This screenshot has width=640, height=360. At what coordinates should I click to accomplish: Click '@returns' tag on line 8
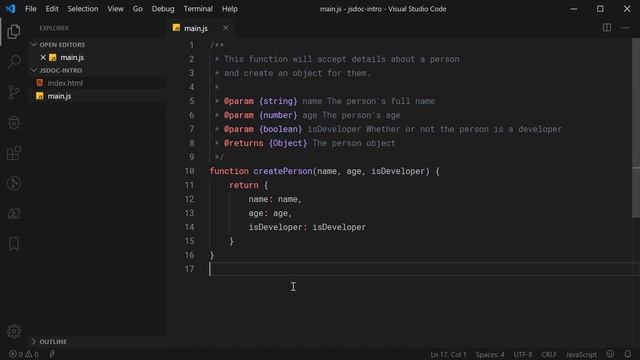point(243,143)
